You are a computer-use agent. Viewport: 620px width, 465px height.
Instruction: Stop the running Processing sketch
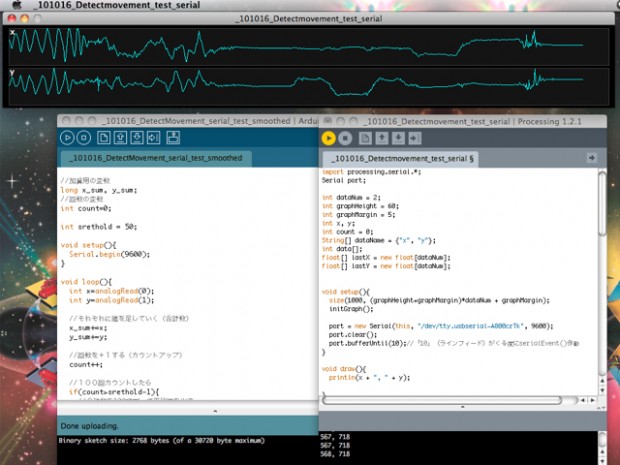[345, 137]
